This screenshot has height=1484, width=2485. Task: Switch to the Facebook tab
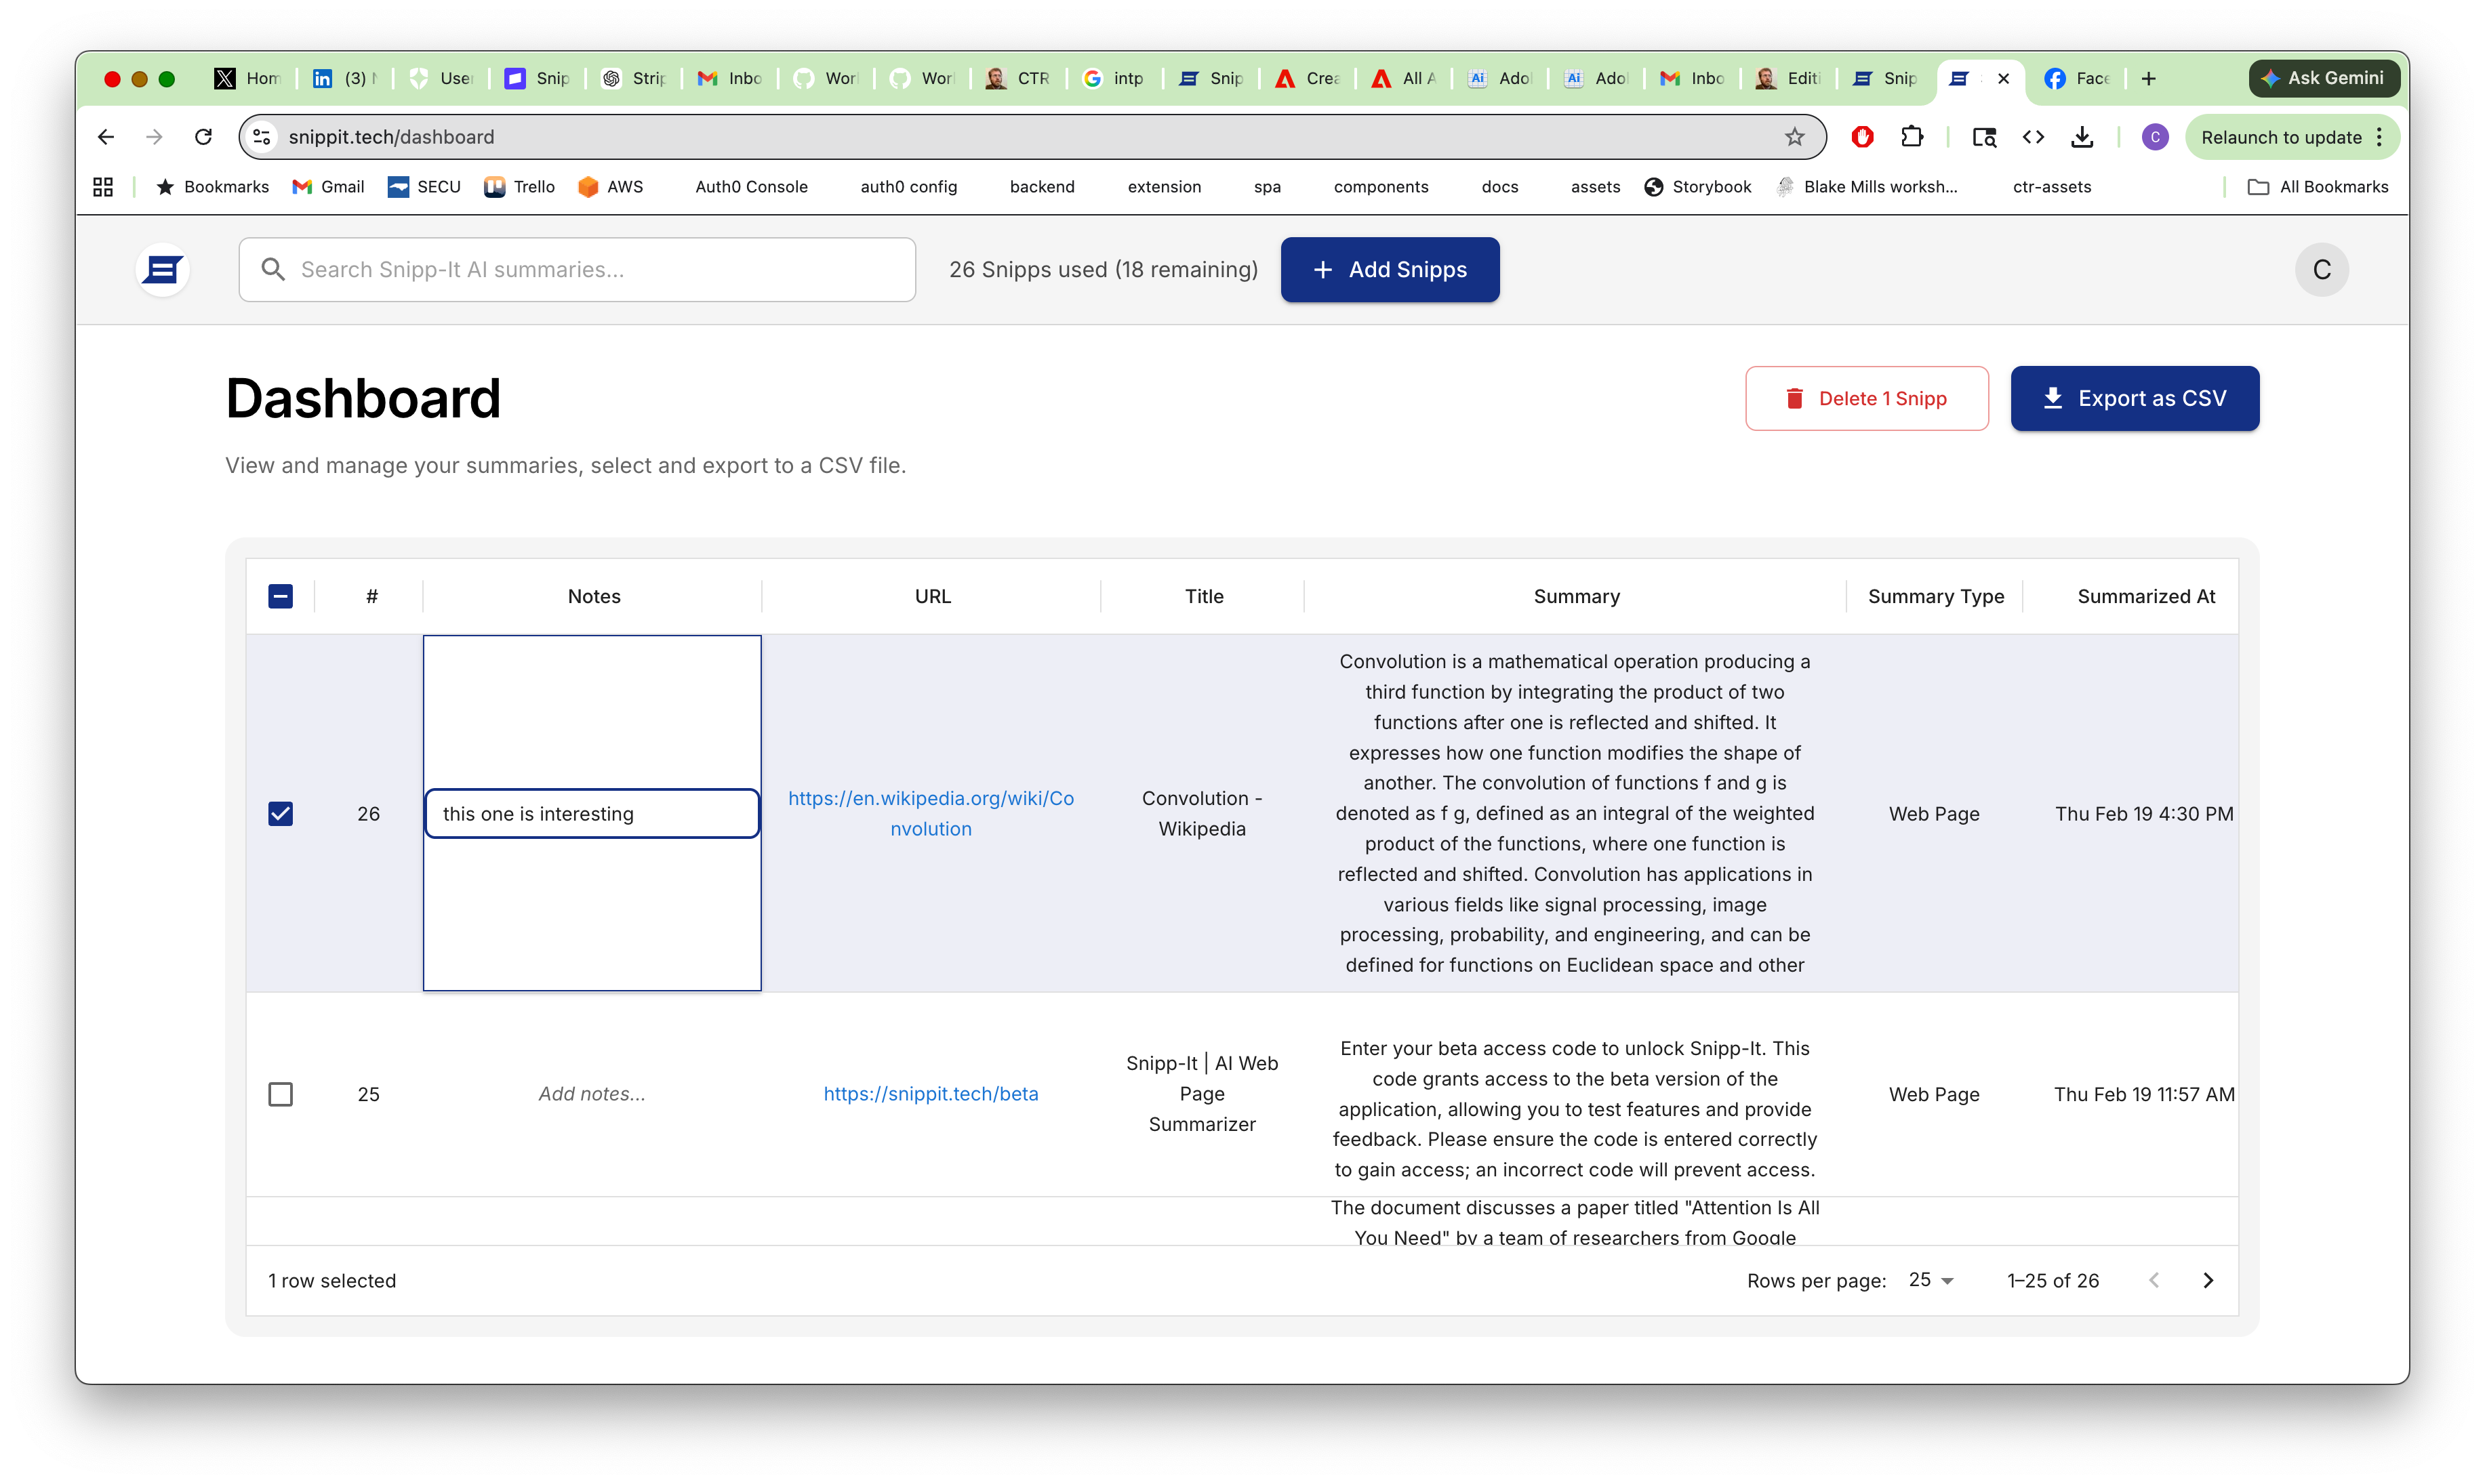tap(2076, 78)
